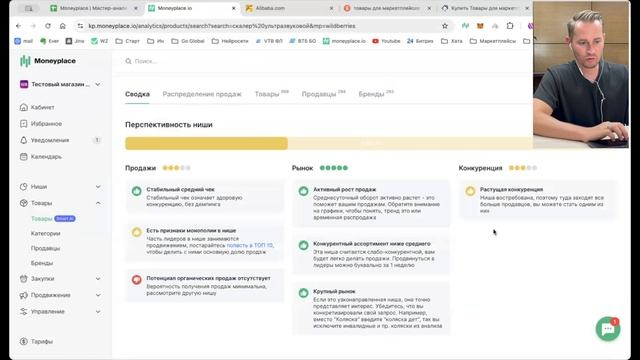
Task: Open Избранное in the sidebar
Action: [x=46, y=124]
